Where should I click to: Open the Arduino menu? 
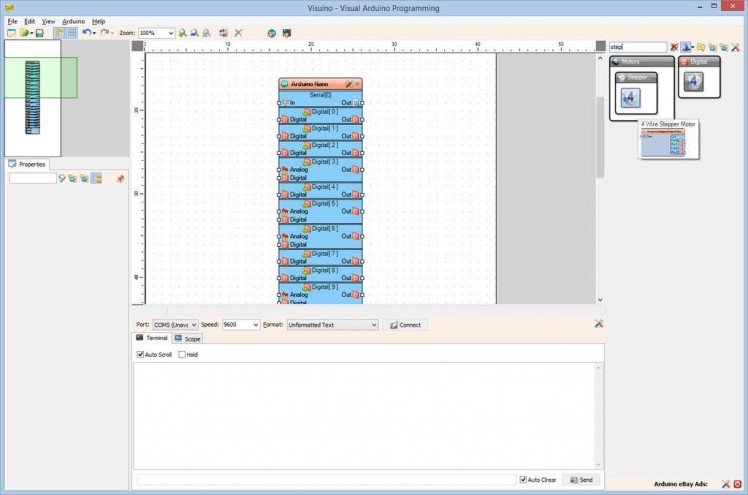tap(74, 21)
